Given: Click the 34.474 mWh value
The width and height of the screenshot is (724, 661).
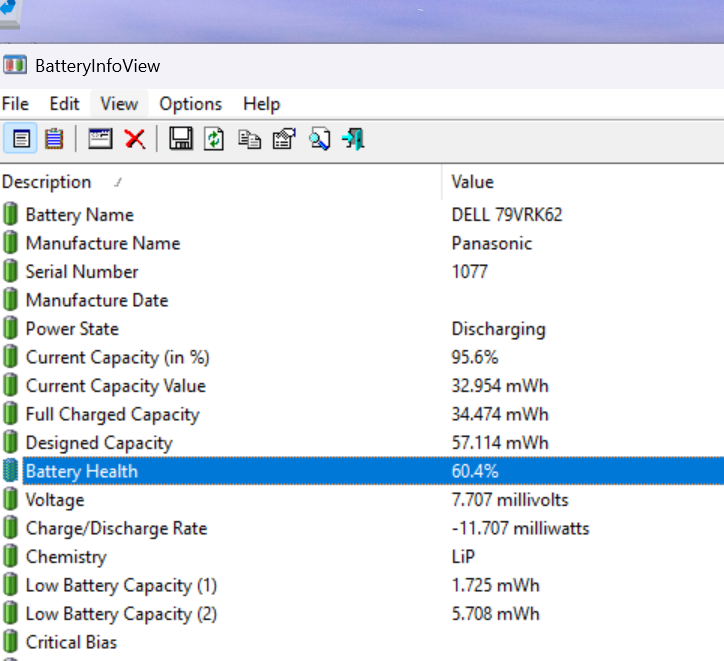Looking at the screenshot, I should coord(500,414).
